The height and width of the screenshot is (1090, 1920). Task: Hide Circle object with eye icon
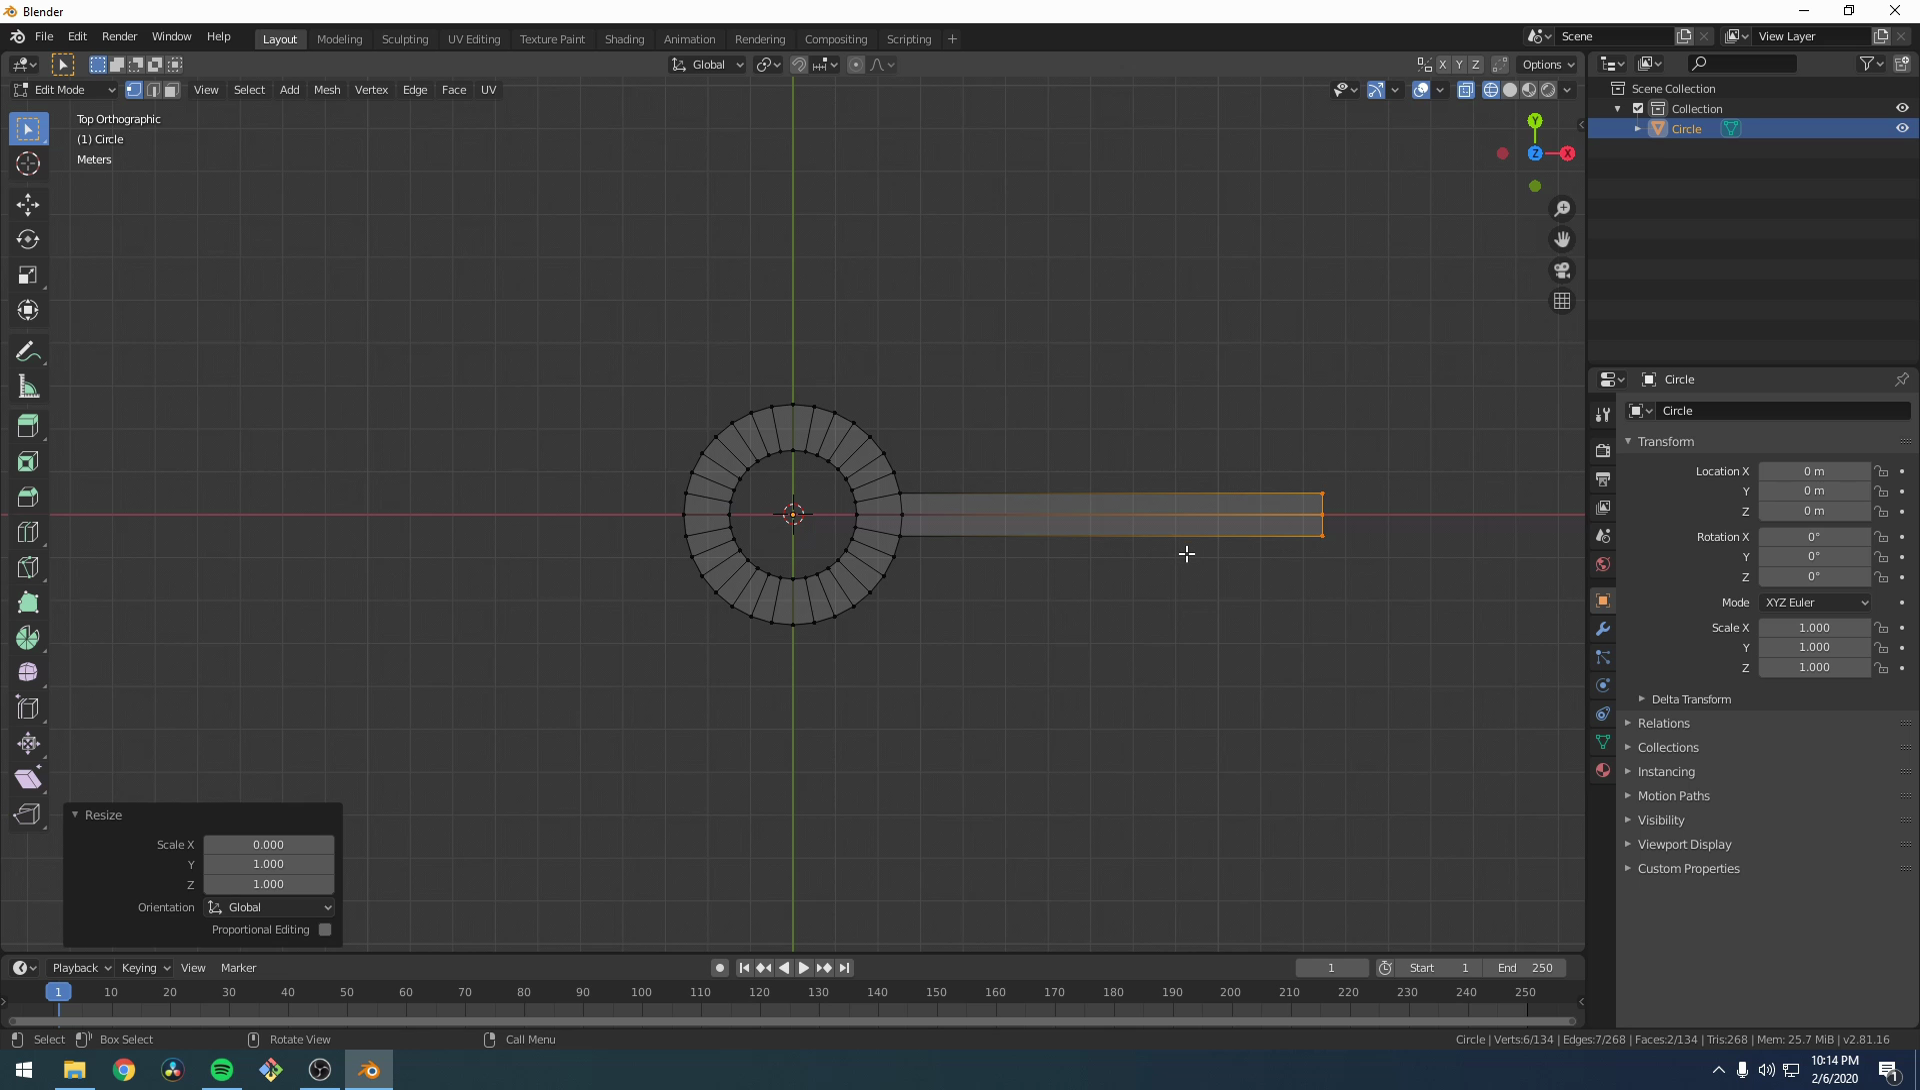click(x=1902, y=128)
